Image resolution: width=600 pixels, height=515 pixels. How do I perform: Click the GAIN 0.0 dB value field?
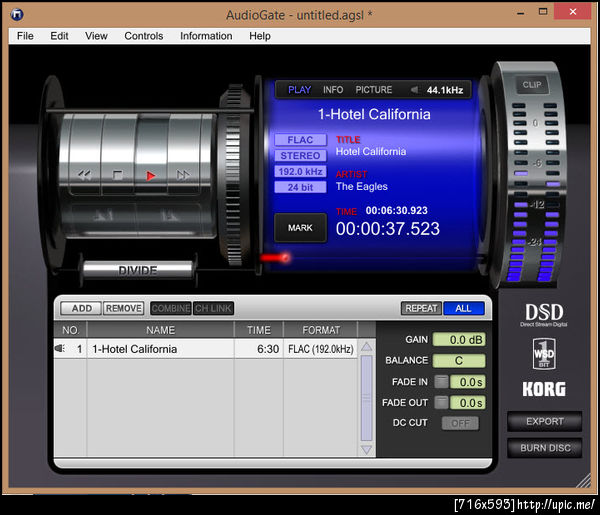pos(459,340)
